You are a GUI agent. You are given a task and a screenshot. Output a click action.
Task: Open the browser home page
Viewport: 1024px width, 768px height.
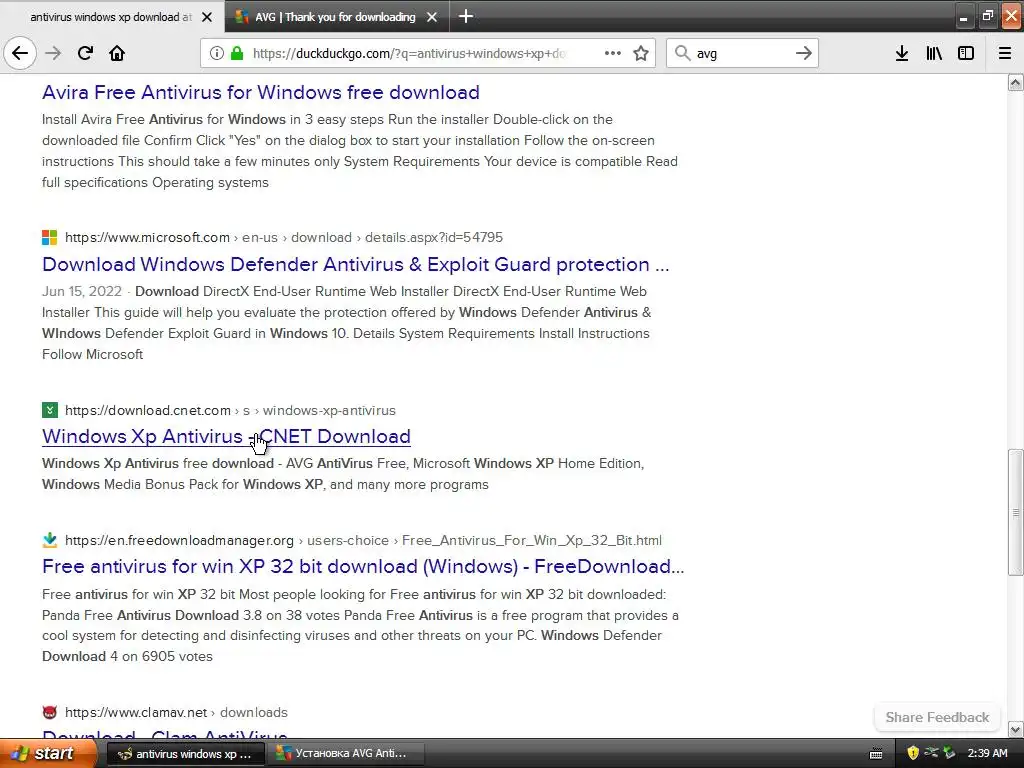117,53
